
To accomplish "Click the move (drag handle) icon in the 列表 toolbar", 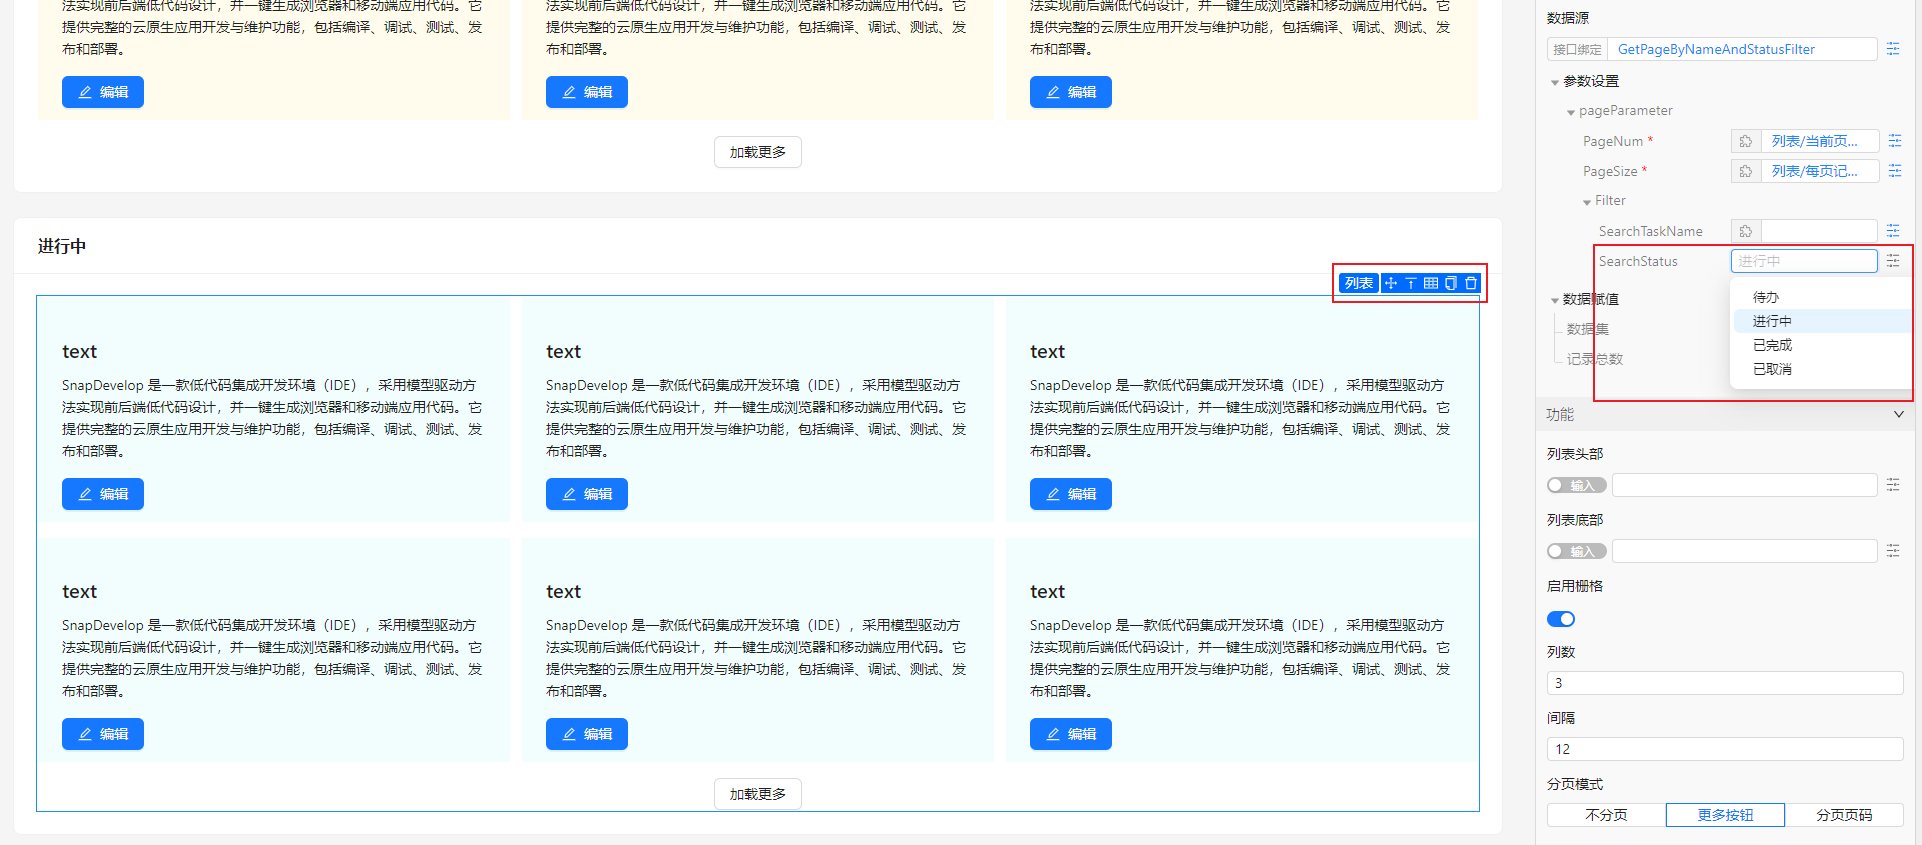I will (1390, 283).
